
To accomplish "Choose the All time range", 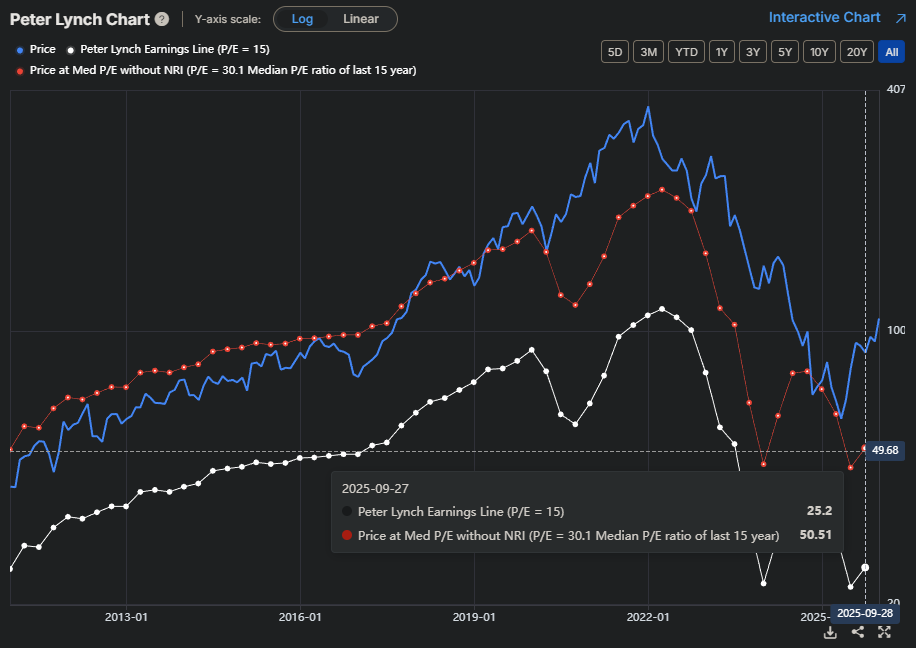I will (890, 52).
